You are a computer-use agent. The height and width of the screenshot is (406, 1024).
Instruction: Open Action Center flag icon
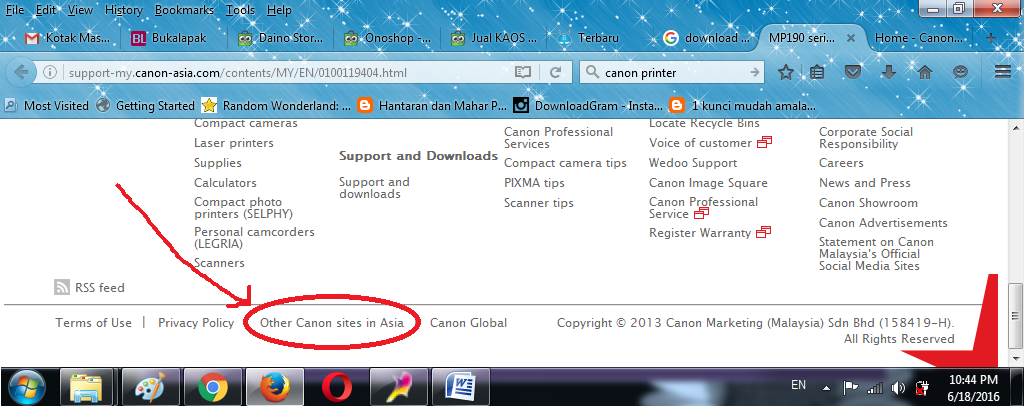(850, 388)
